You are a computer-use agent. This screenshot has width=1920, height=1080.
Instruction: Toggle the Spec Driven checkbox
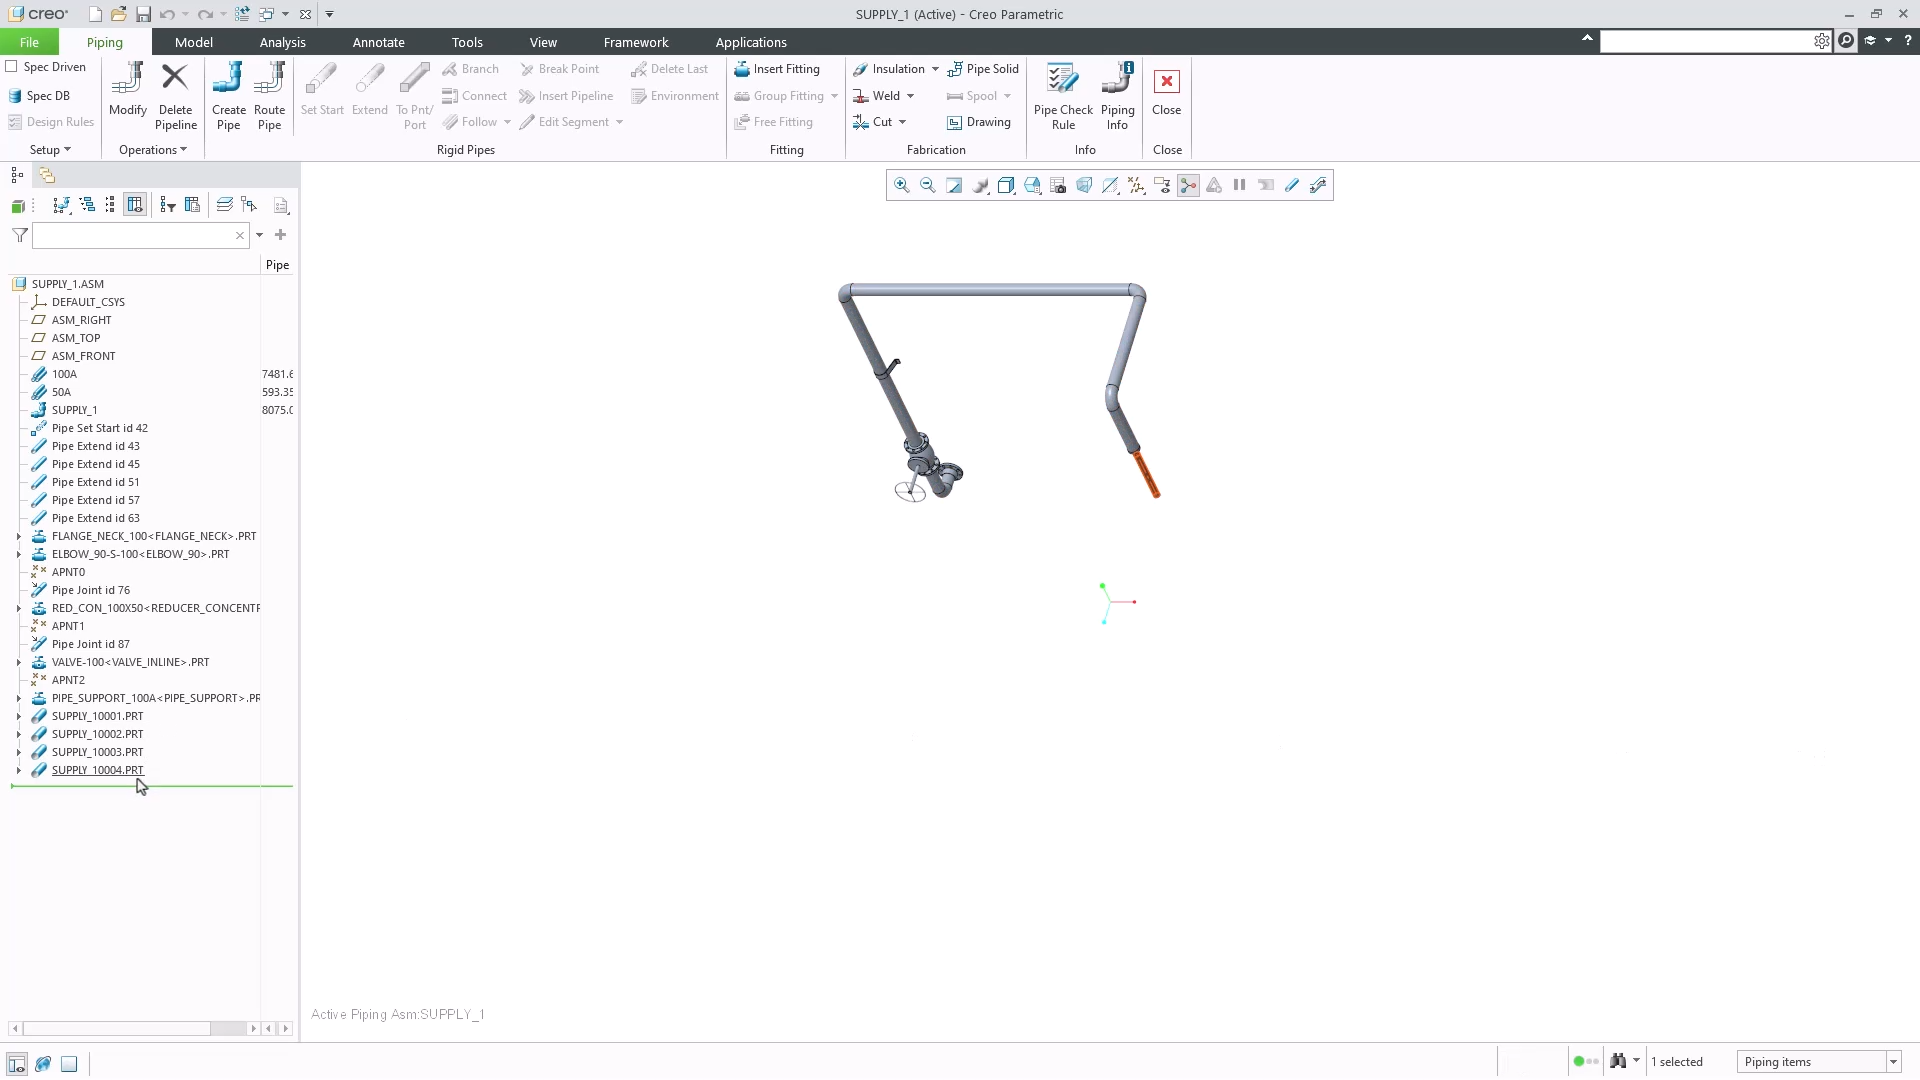pyautogui.click(x=12, y=66)
